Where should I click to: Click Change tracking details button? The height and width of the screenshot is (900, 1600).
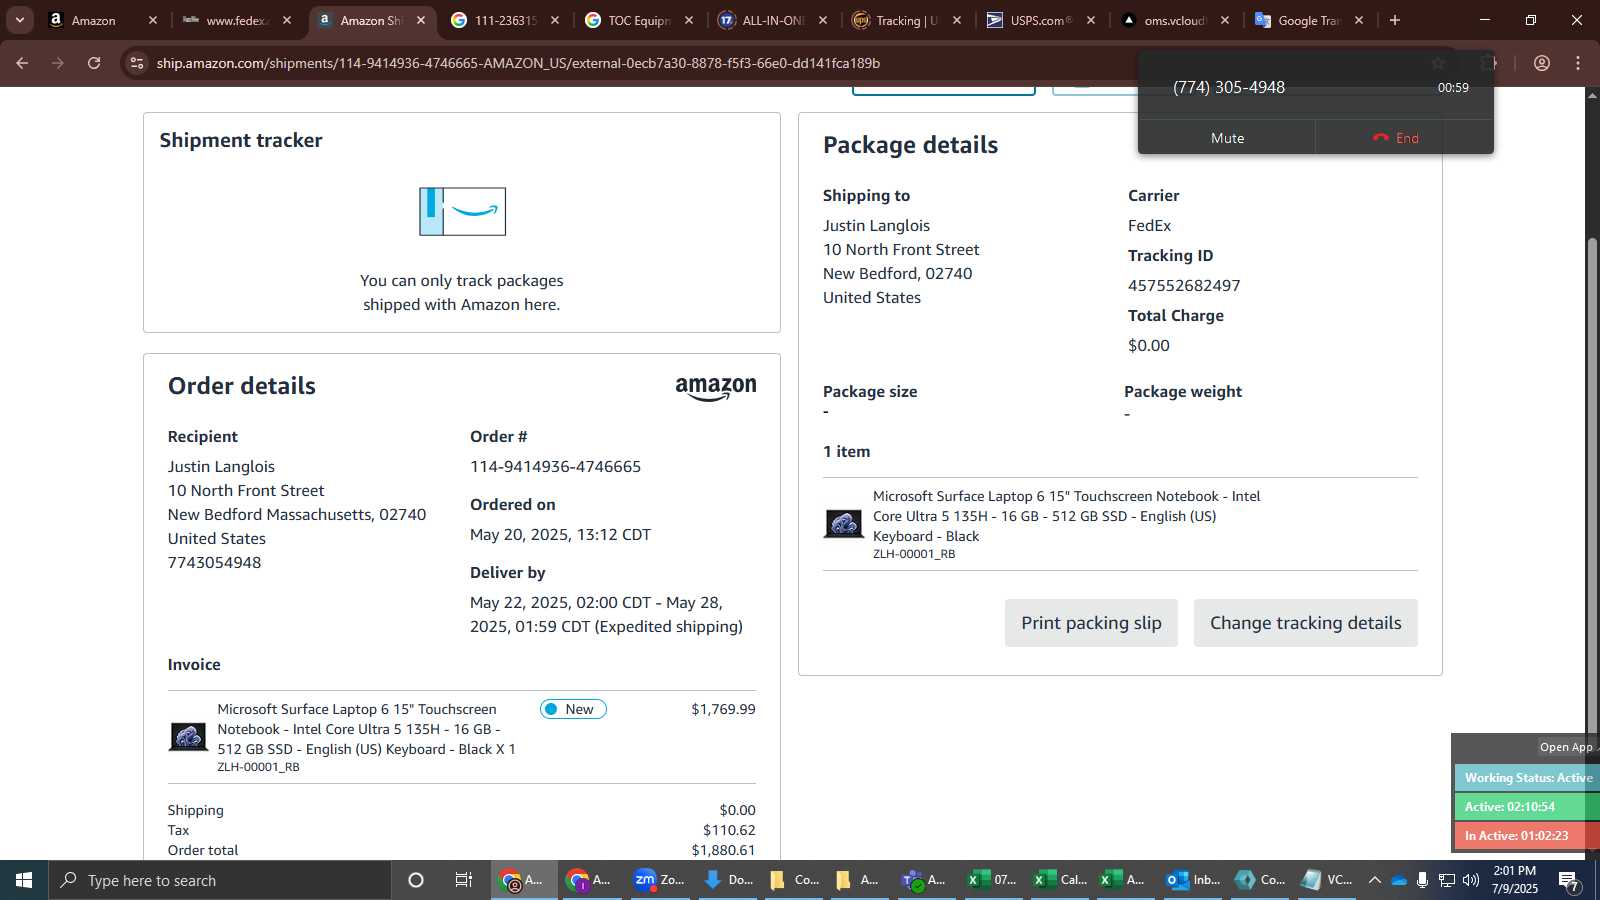pyautogui.click(x=1305, y=623)
